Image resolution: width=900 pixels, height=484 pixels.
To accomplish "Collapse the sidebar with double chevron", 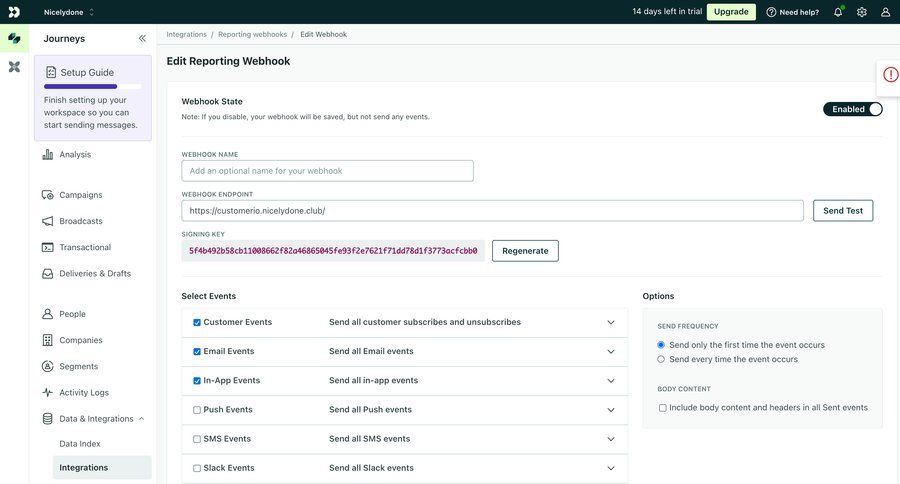I will [x=142, y=38].
